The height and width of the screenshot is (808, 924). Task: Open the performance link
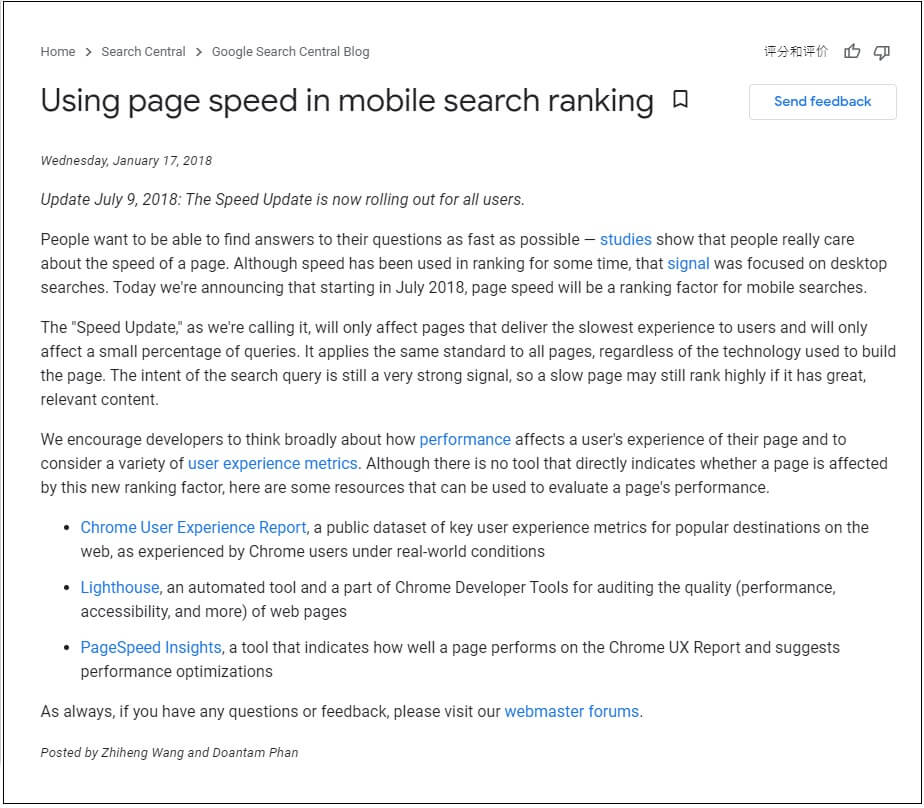pos(465,439)
